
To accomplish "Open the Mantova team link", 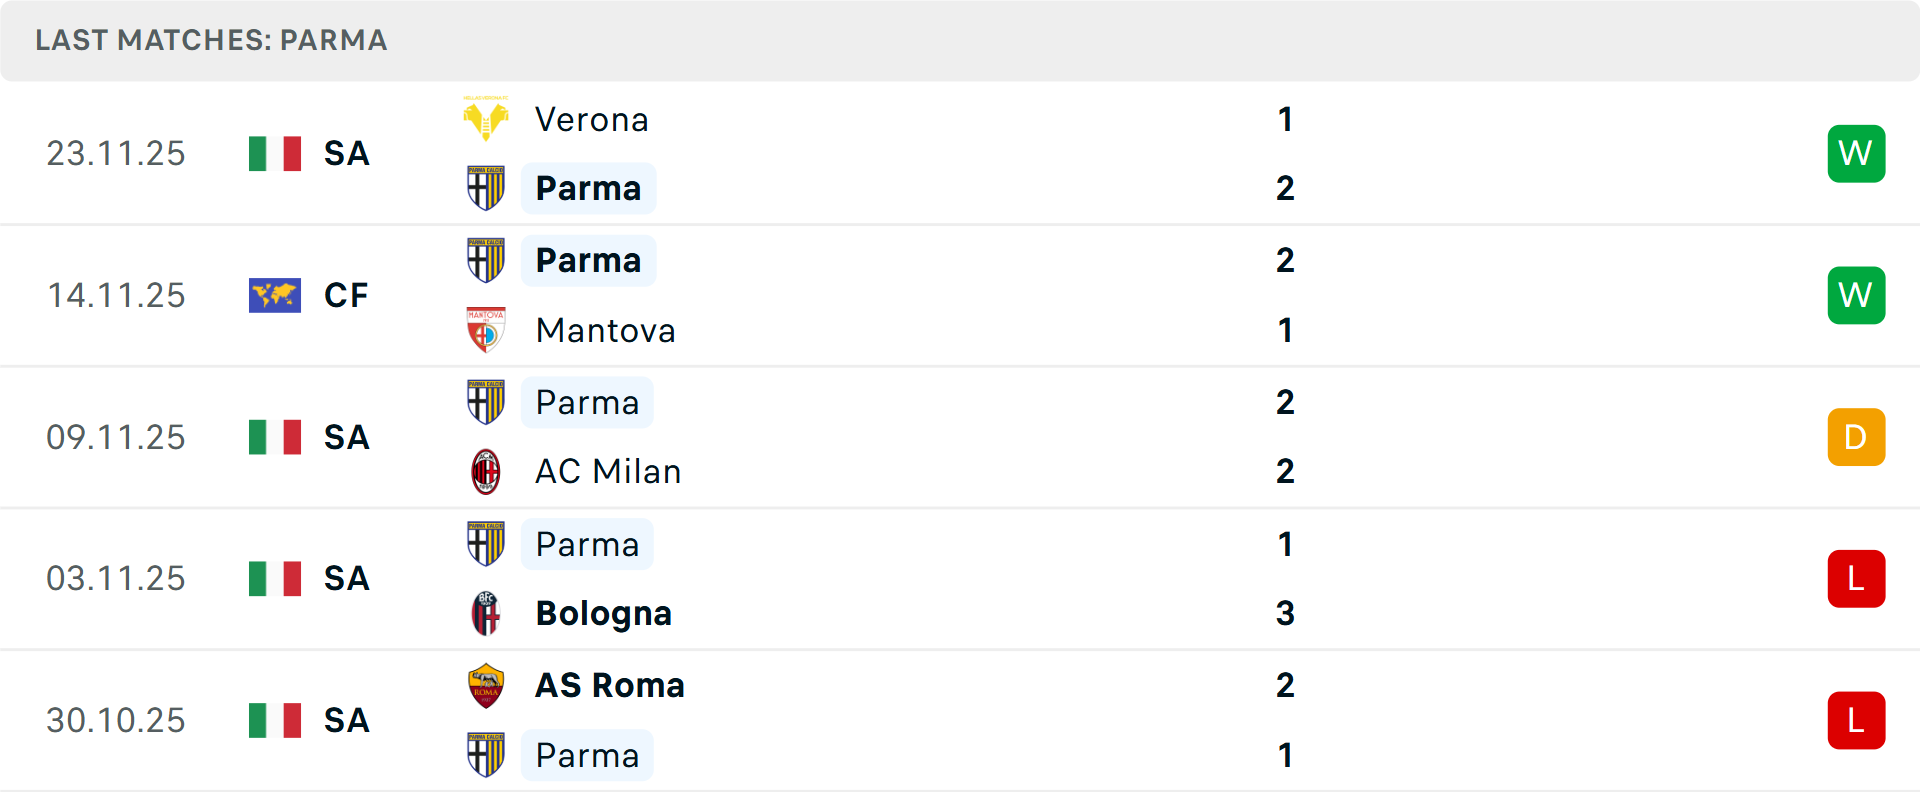I will 605,331.
